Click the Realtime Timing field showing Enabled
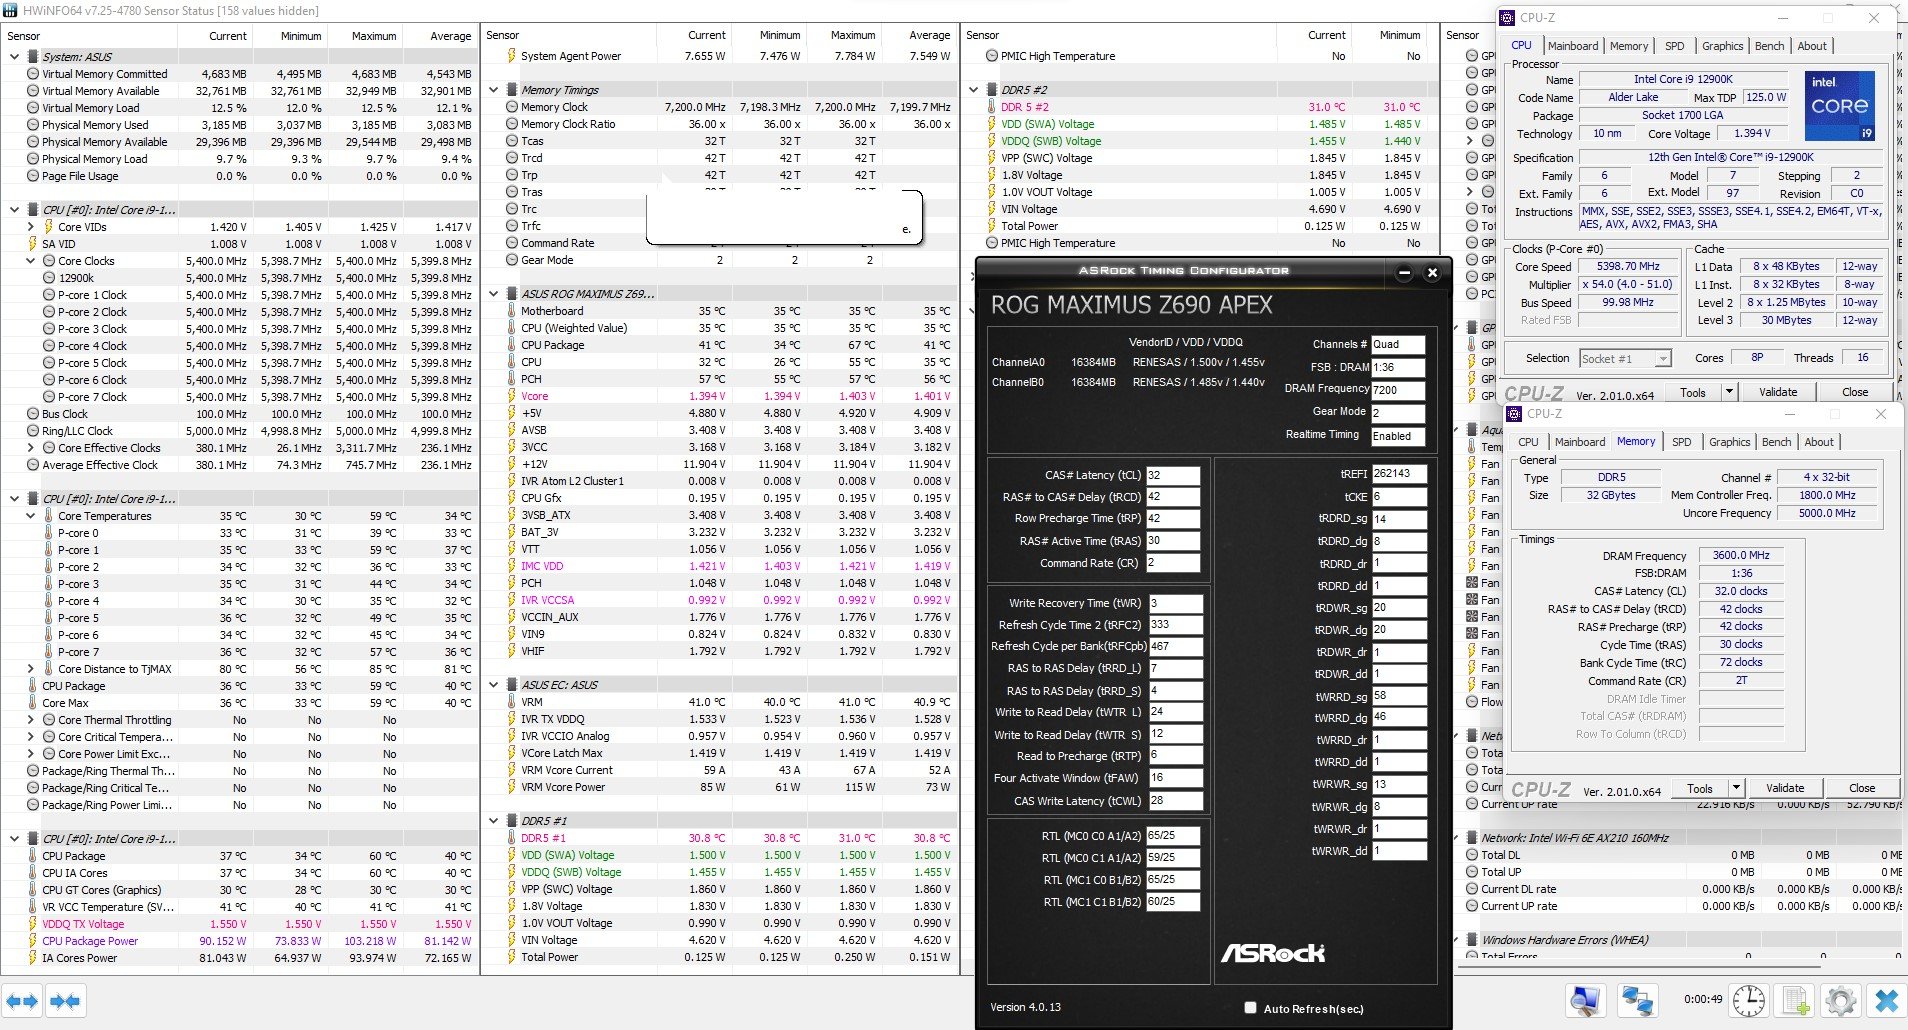This screenshot has height=1030, width=1908. (x=1398, y=436)
